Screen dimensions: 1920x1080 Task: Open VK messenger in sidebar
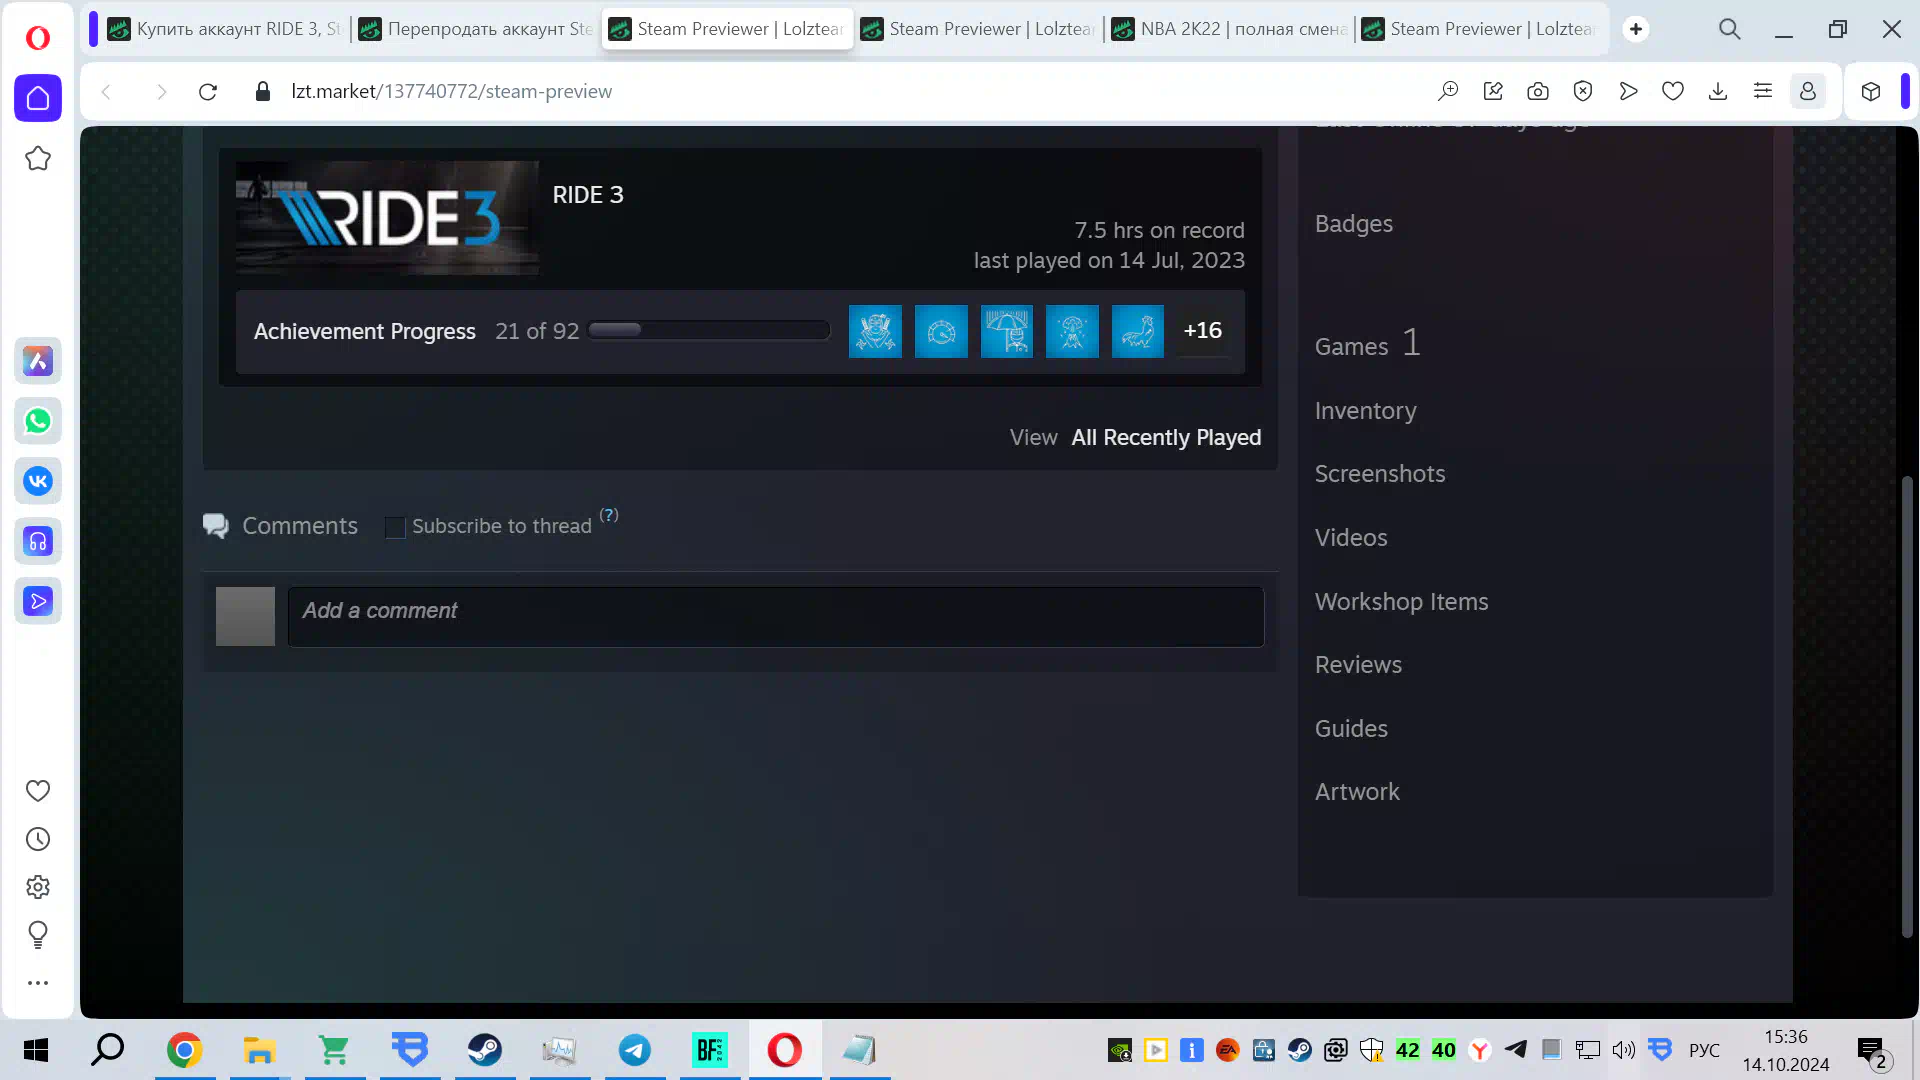pyautogui.click(x=38, y=481)
